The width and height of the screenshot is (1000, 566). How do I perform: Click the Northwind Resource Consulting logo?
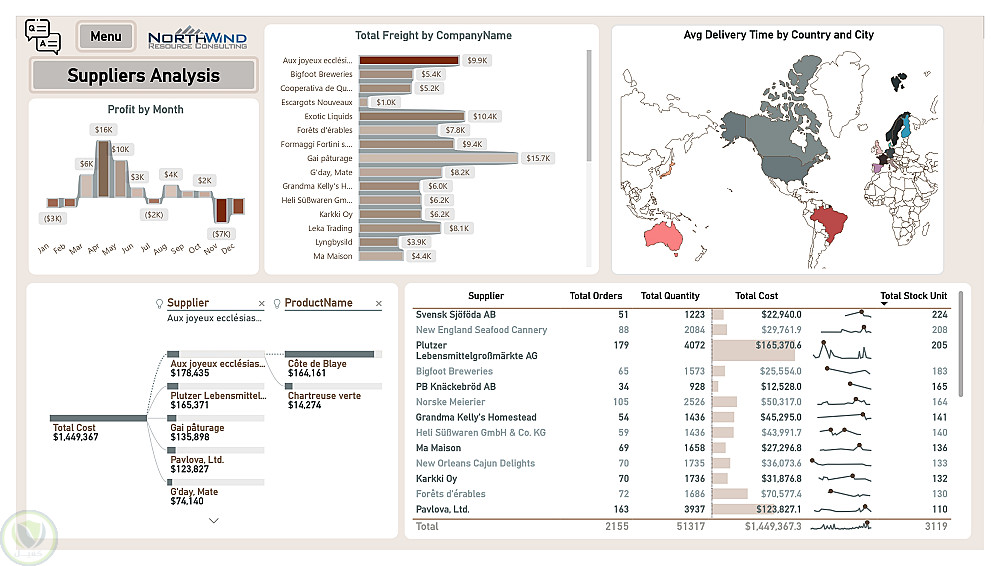pos(198,38)
